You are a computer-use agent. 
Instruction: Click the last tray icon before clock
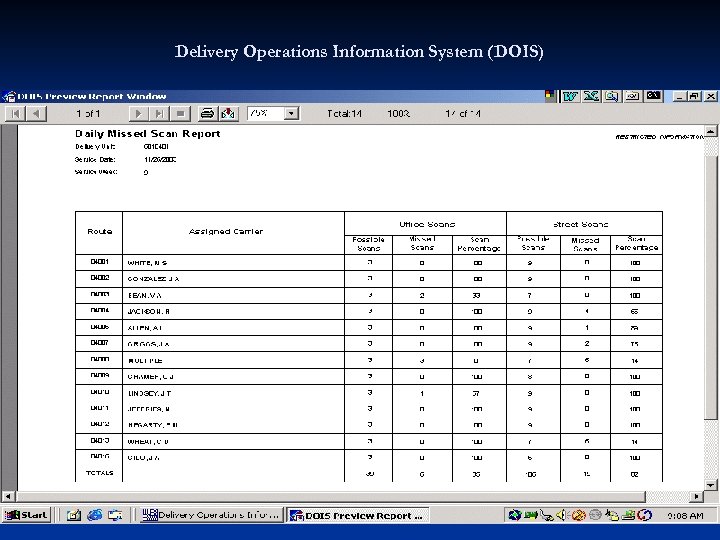pos(645,515)
